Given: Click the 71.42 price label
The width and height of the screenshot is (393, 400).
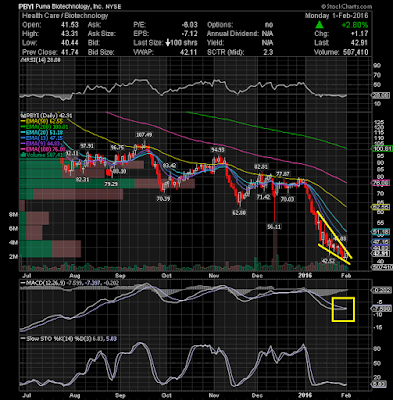Looking at the screenshot, I should (263, 197).
